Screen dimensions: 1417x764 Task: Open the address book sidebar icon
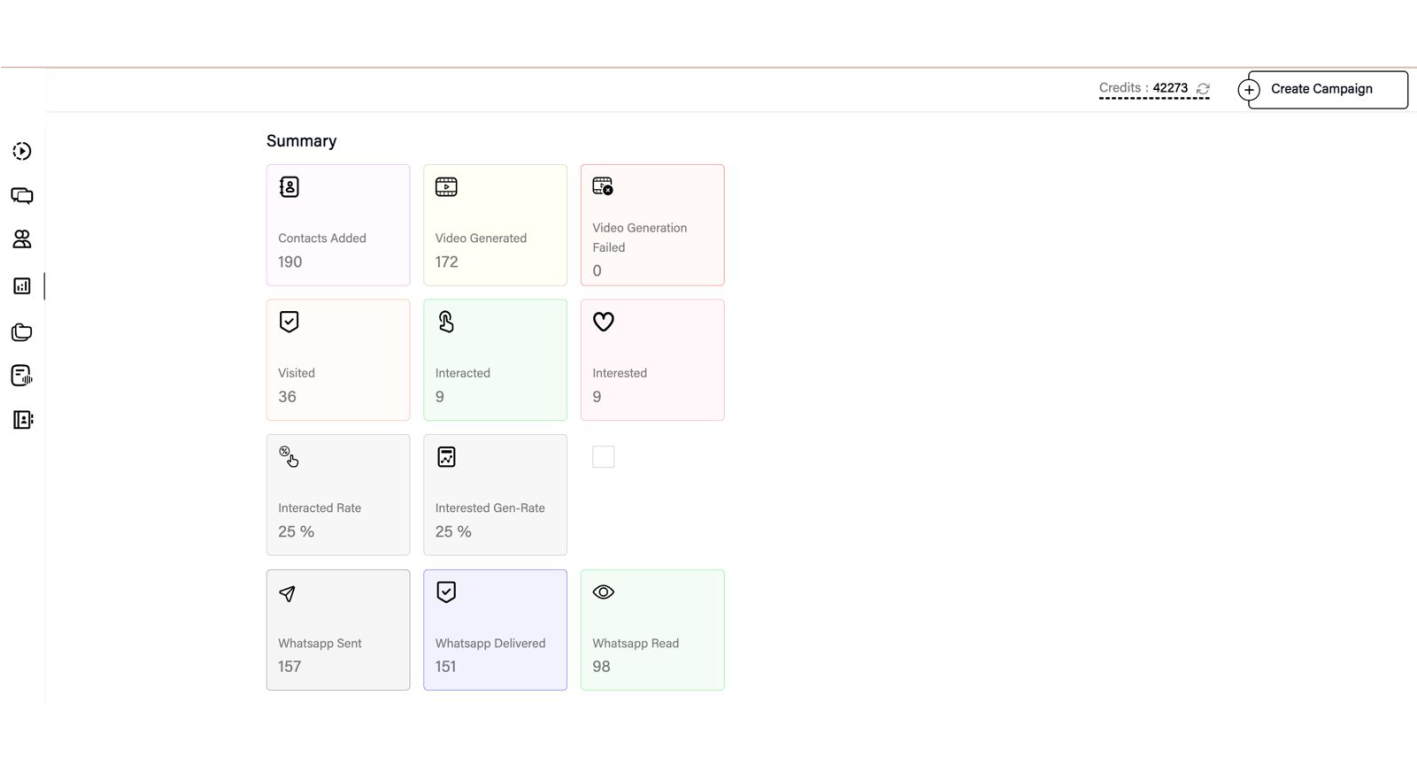pyautogui.click(x=21, y=420)
